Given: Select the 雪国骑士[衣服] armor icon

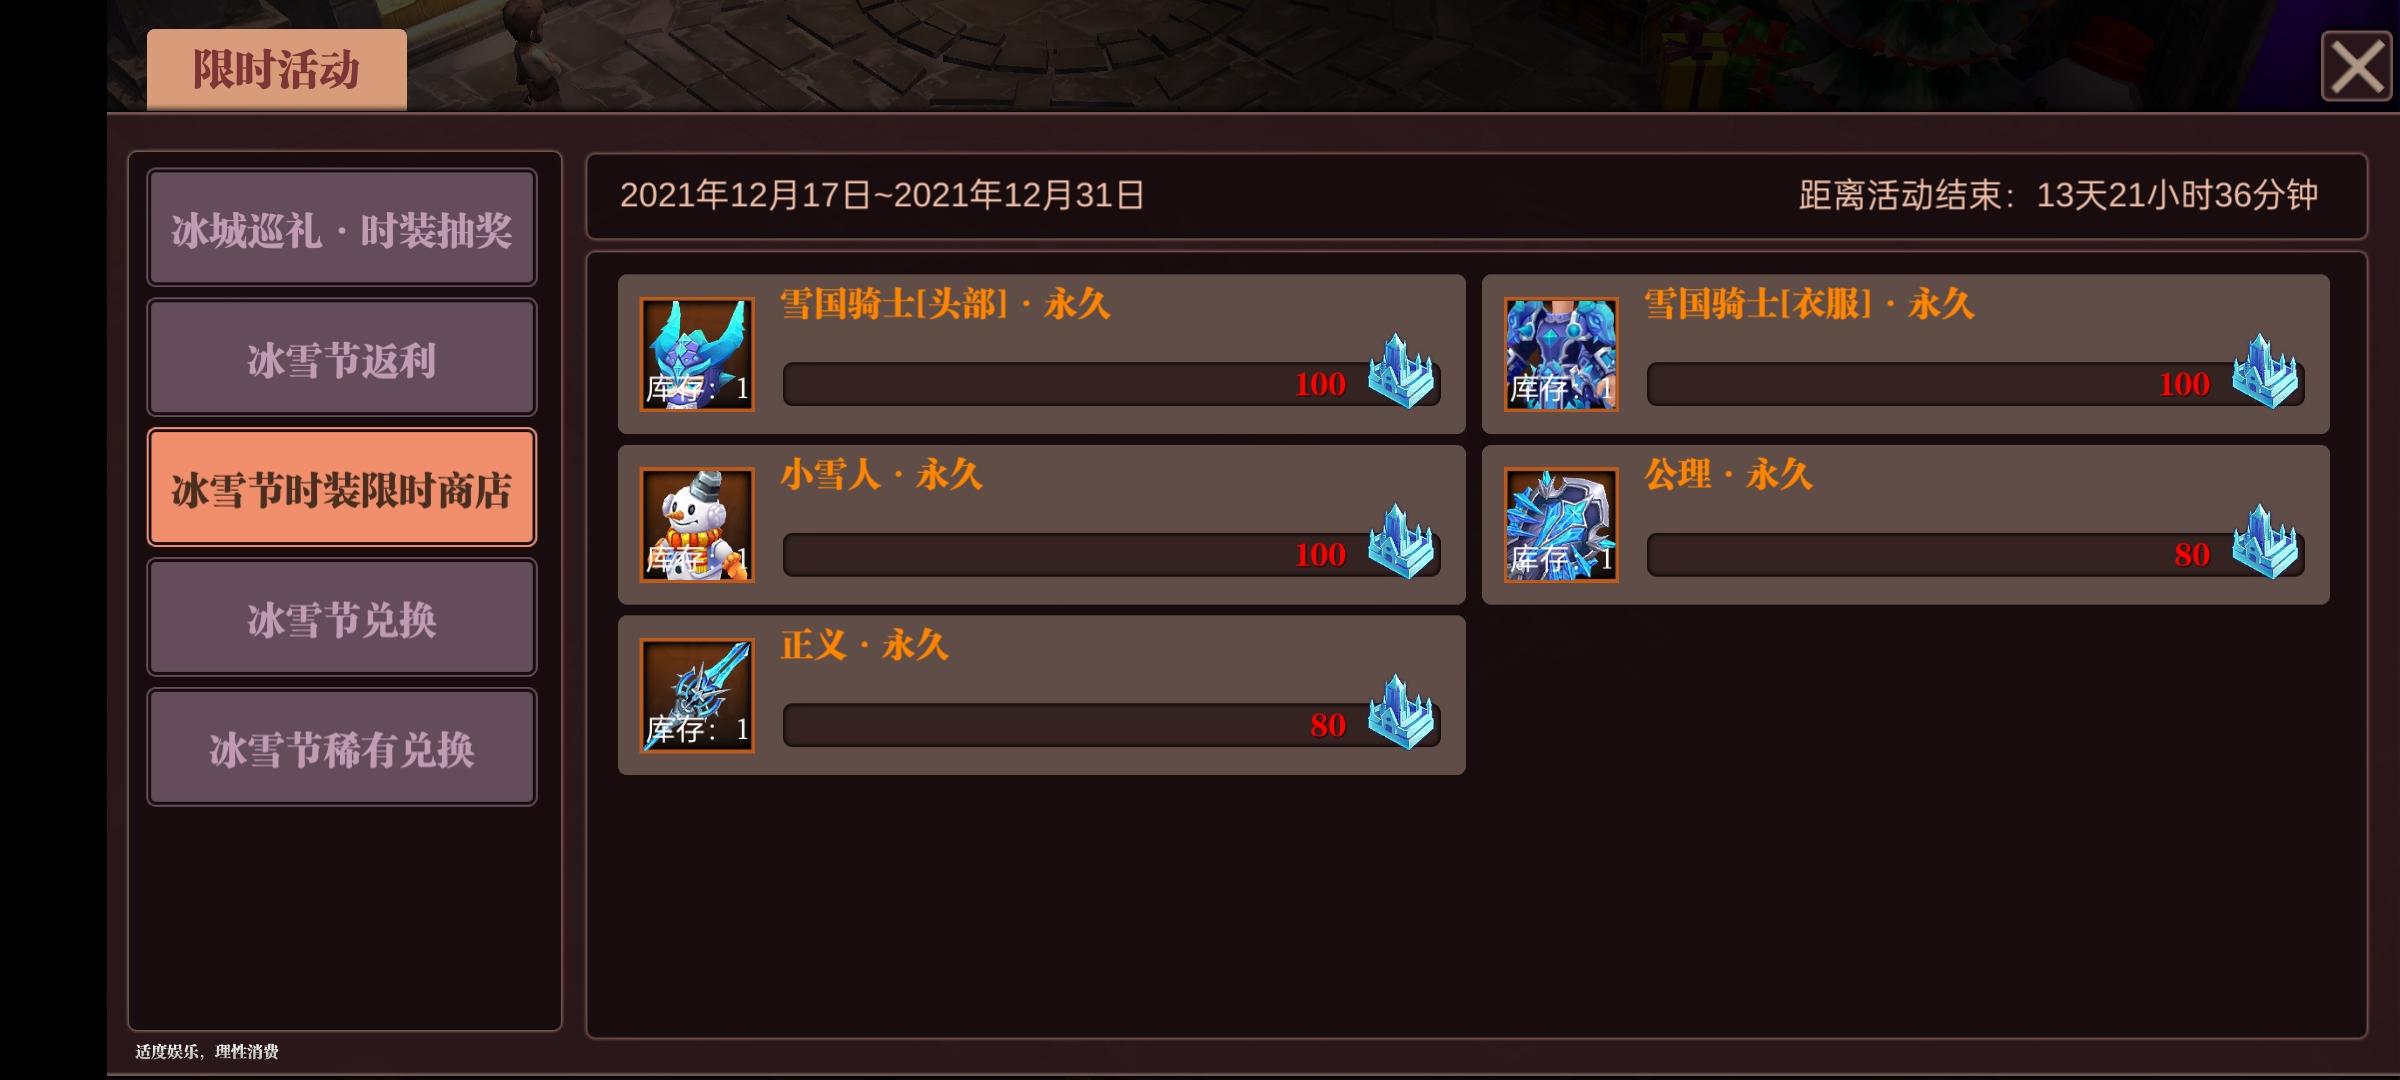Looking at the screenshot, I should tap(1561, 354).
